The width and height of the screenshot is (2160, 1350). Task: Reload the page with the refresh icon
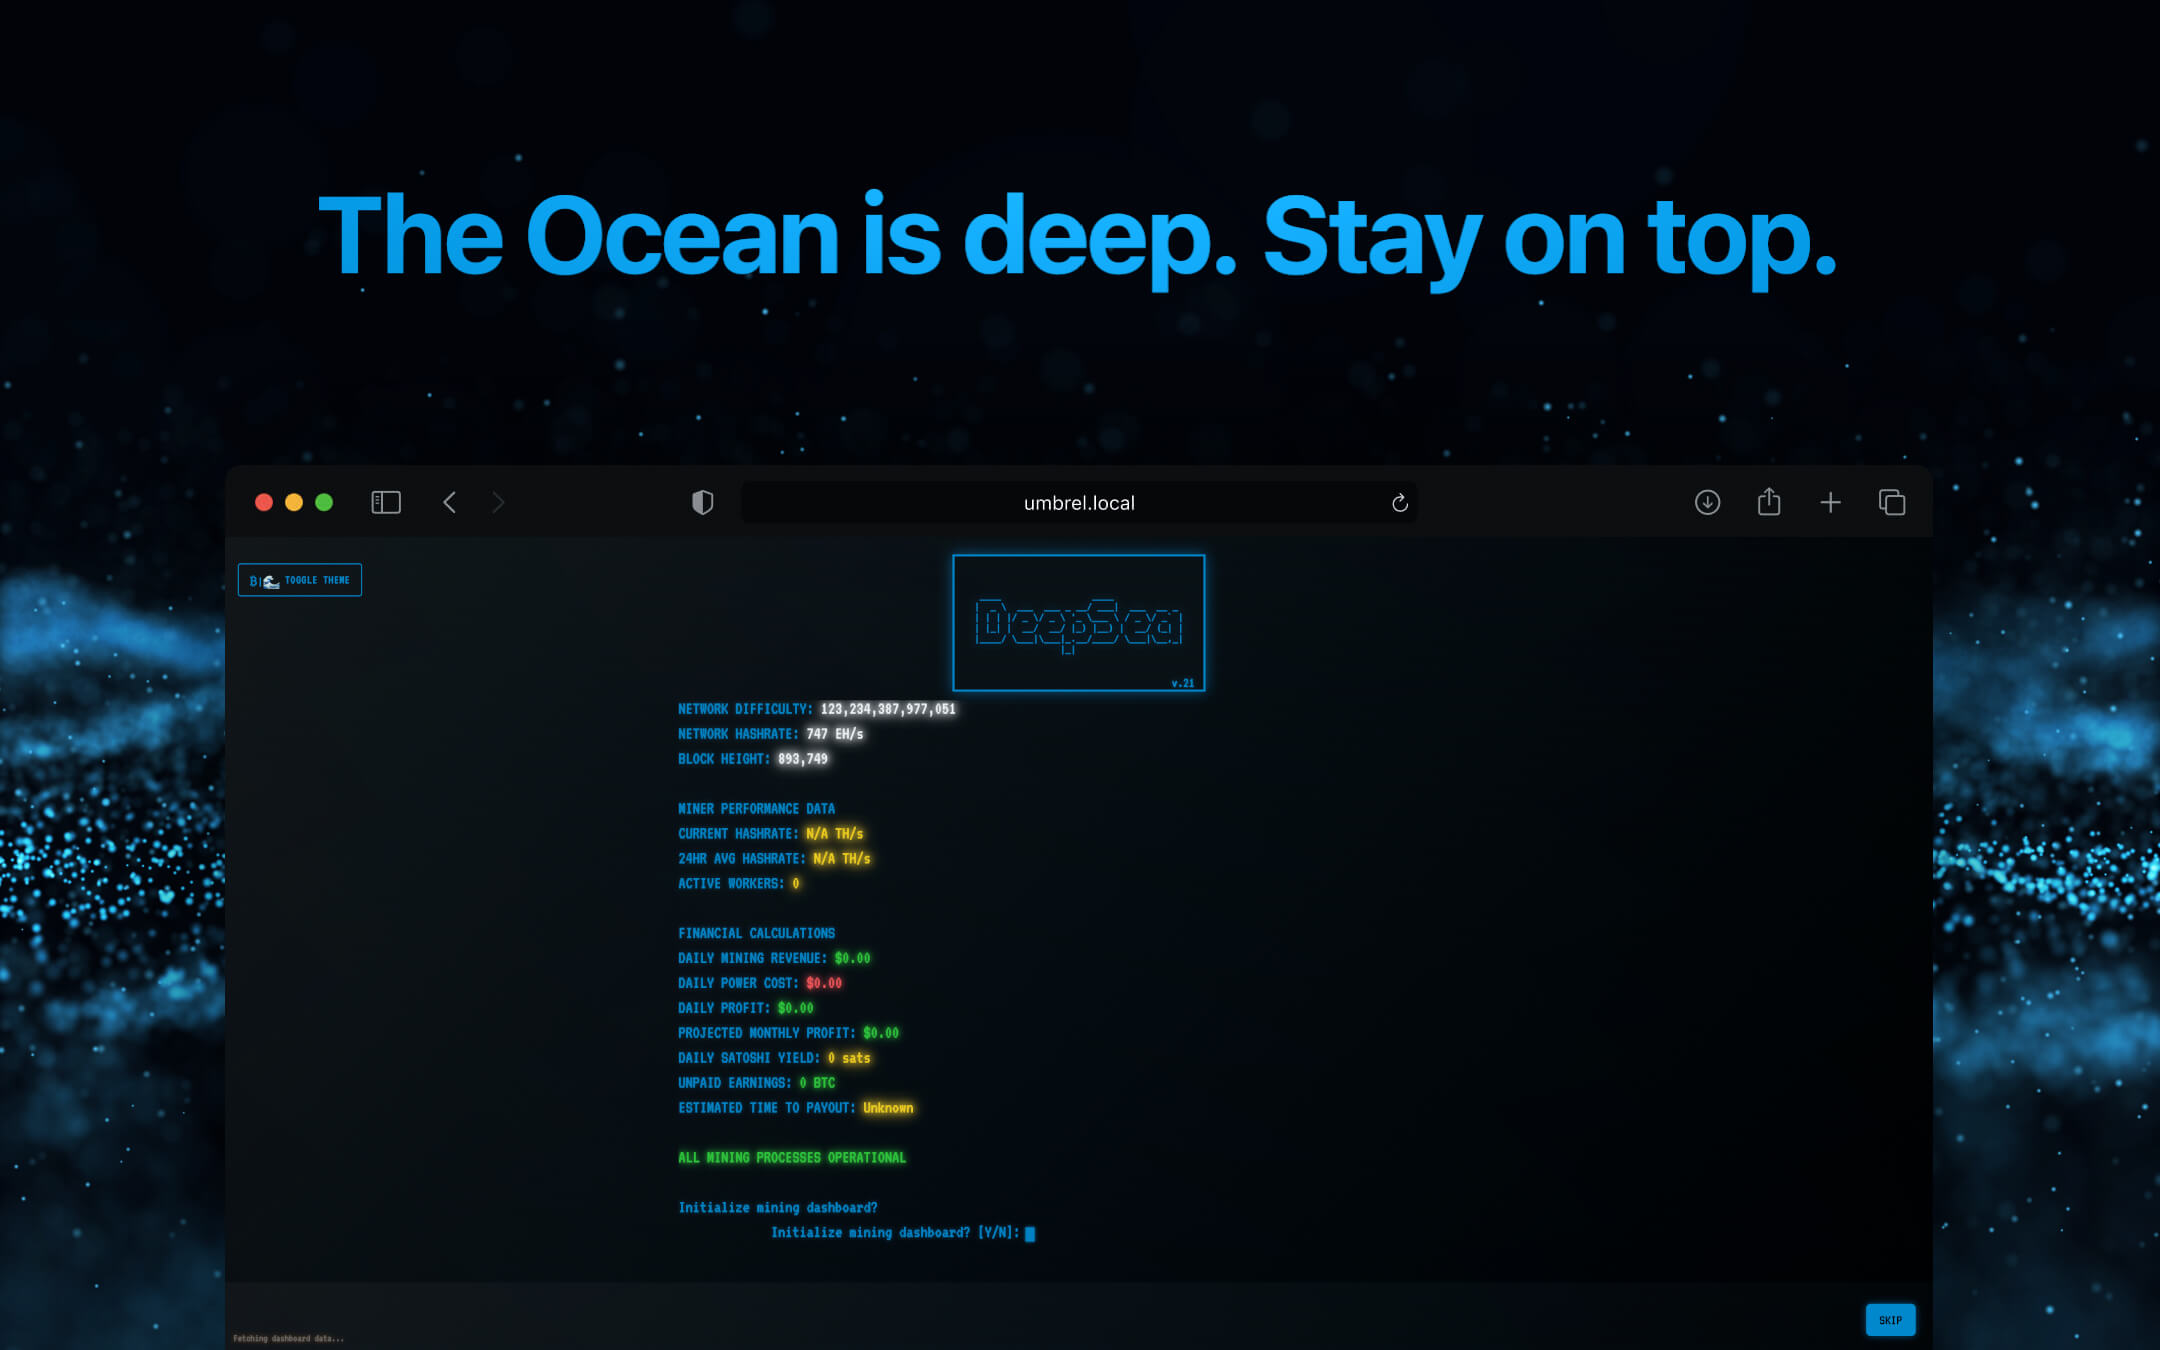coord(1399,503)
